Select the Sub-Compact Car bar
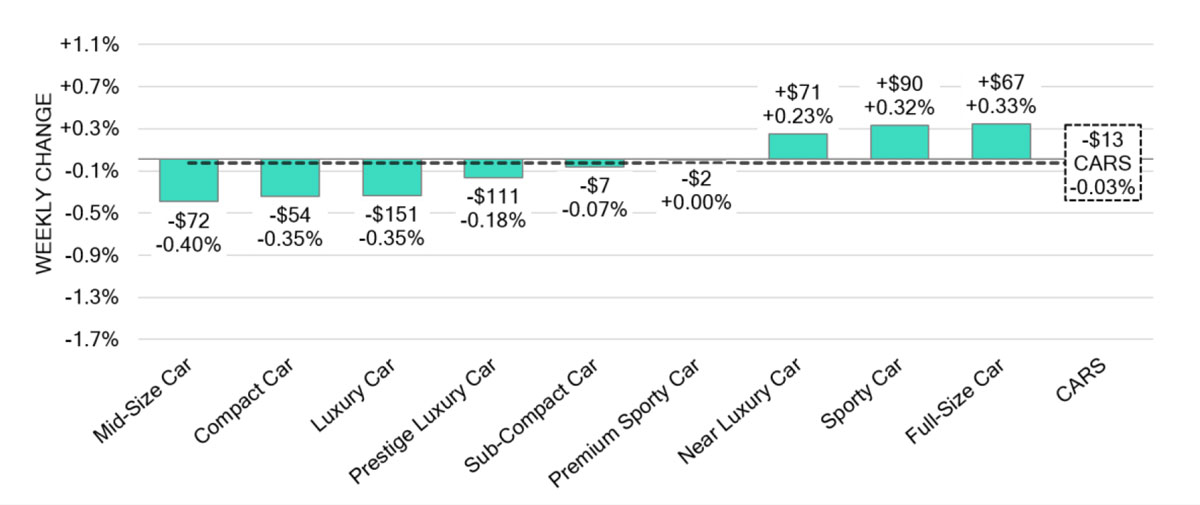 point(594,162)
